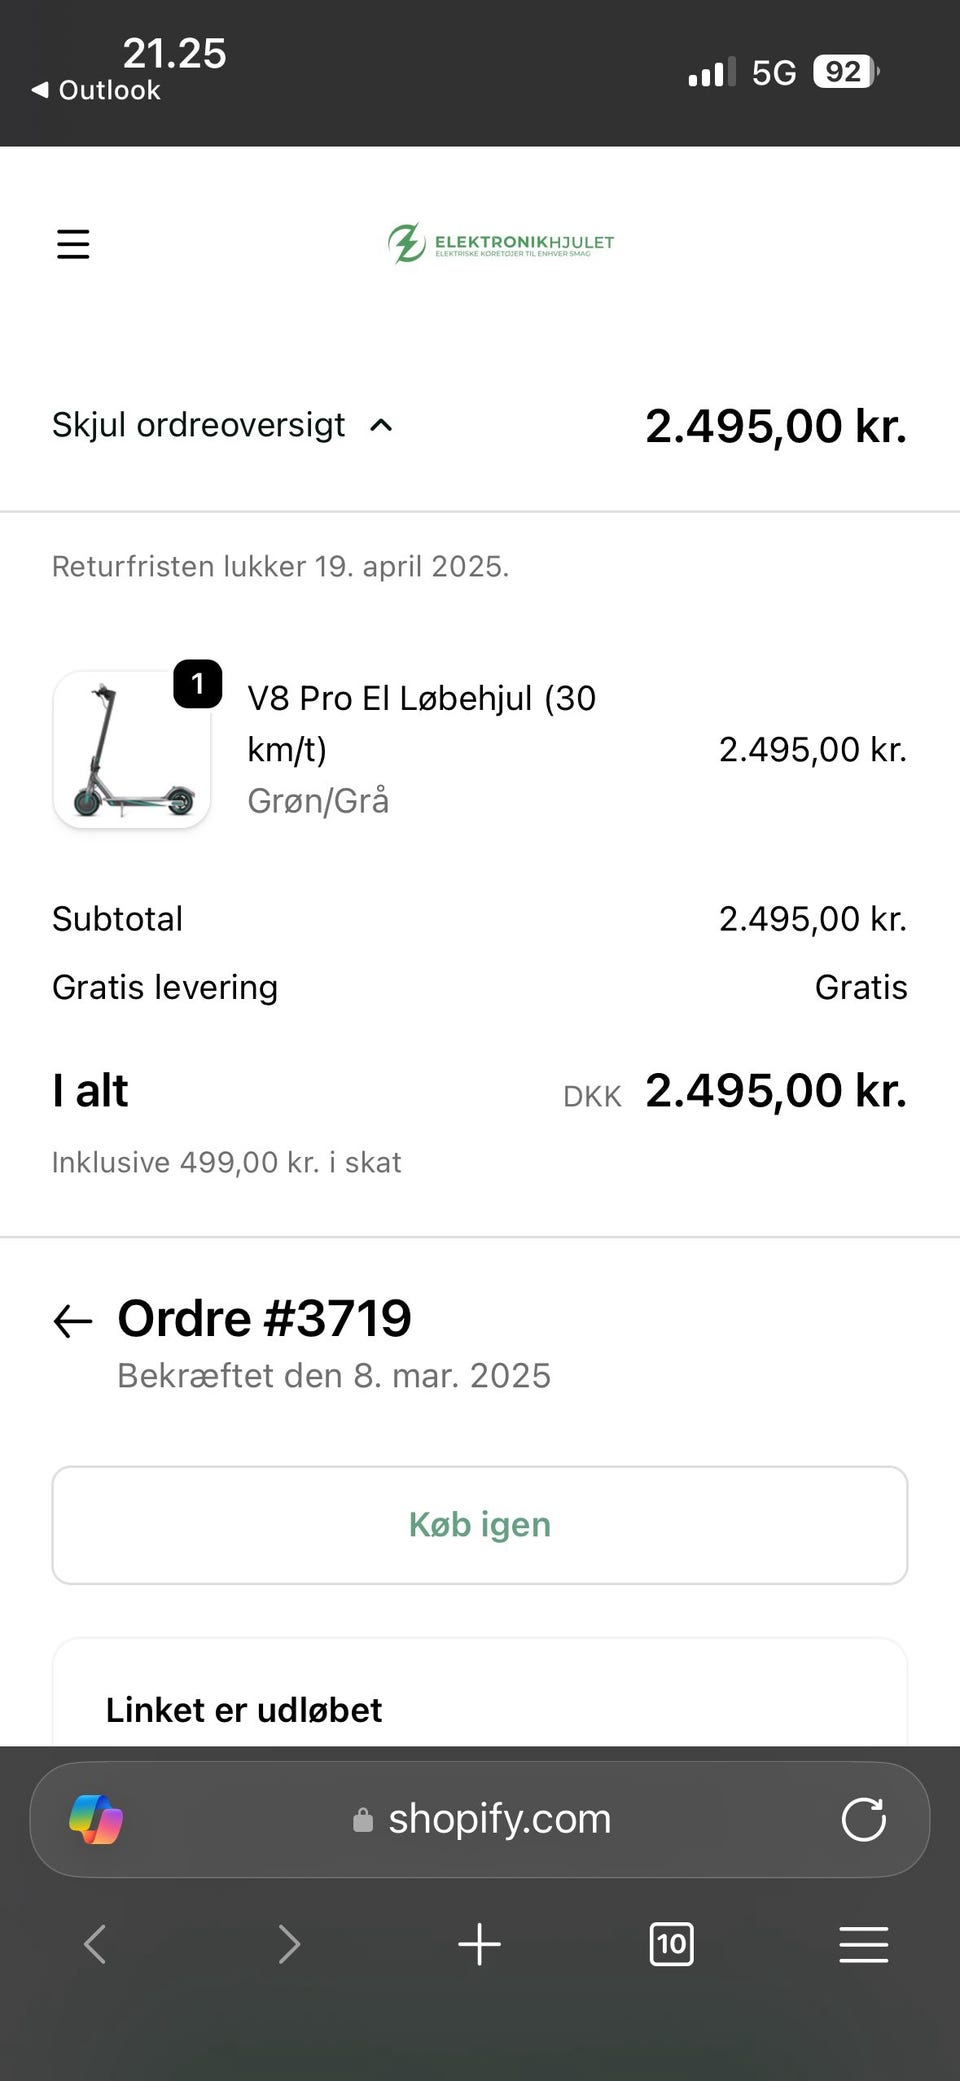Tap the quantity badge on the scooter image
Image resolution: width=960 pixels, height=2081 pixels.
pyautogui.click(x=198, y=684)
